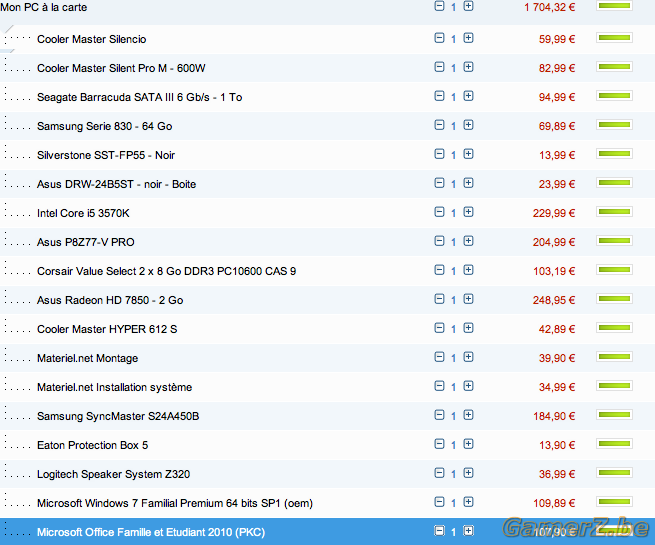Open Logitech Speaker System Z320 item

pyautogui.click(x=113, y=474)
